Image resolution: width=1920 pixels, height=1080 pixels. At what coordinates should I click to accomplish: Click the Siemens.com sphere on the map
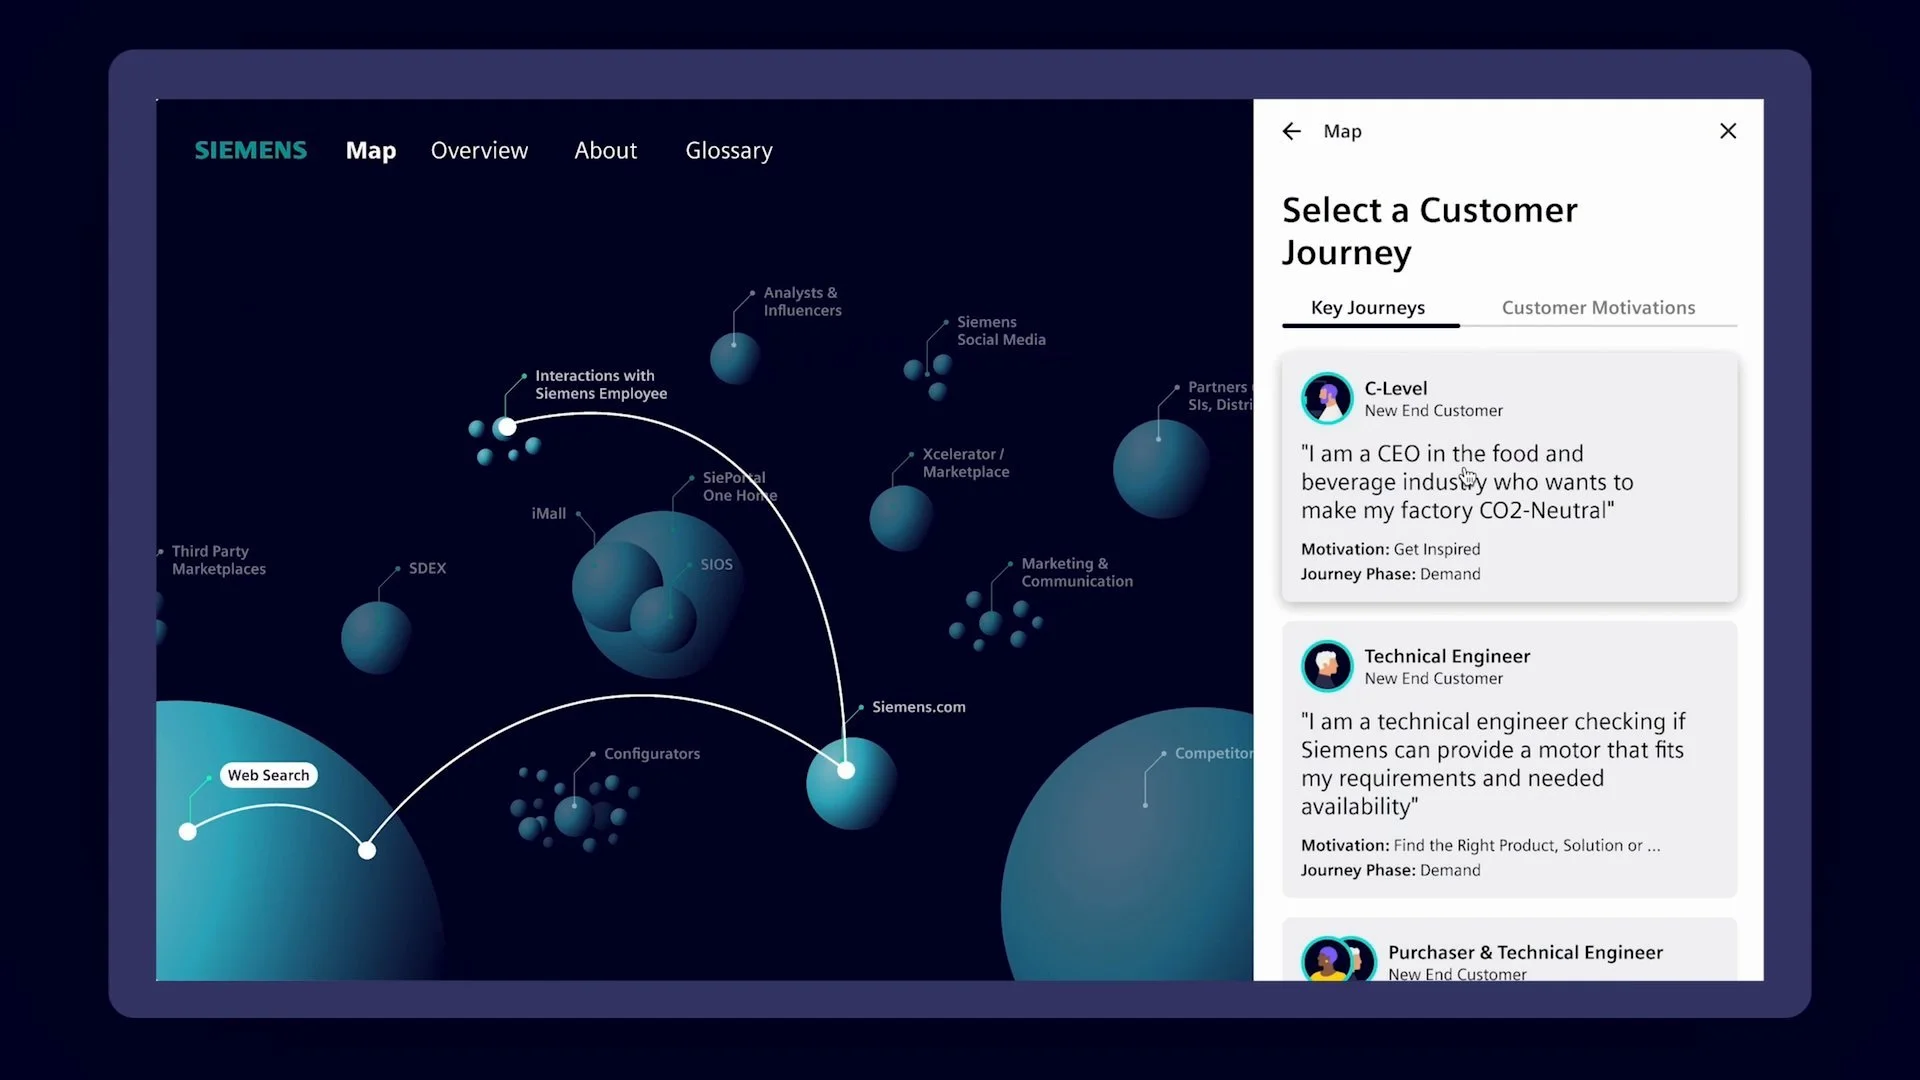pyautogui.click(x=851, y=783)
